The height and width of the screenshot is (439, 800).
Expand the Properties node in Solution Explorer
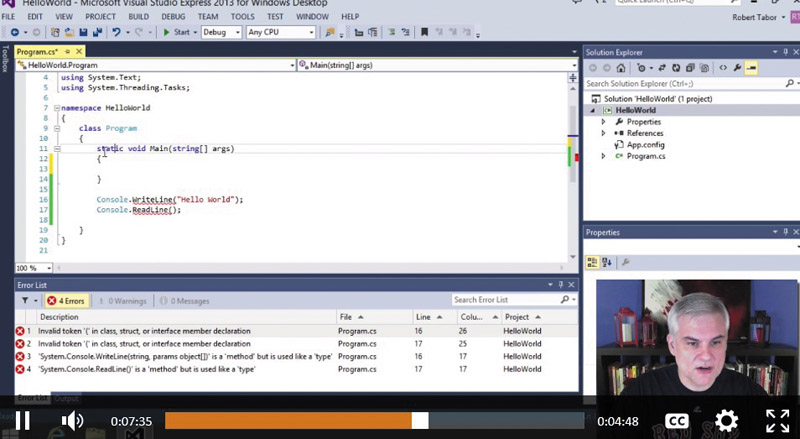click(604, 122)
